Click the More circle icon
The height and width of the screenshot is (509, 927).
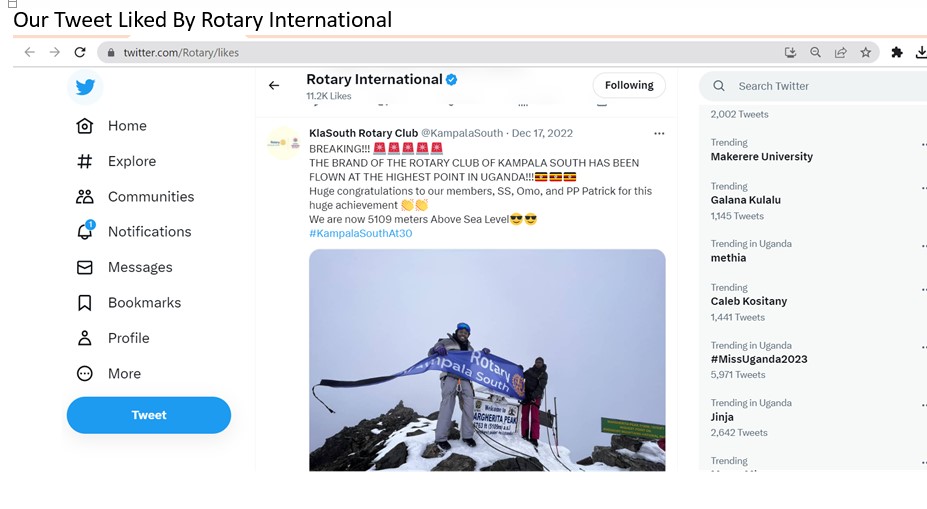85,374
